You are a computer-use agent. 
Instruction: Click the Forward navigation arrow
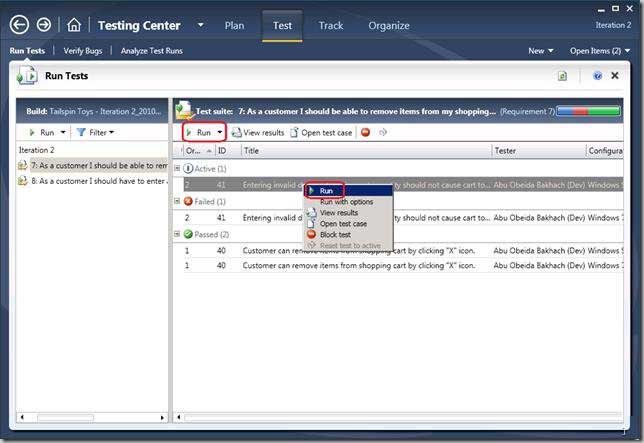pyautogui.click(x=44, y=25)
